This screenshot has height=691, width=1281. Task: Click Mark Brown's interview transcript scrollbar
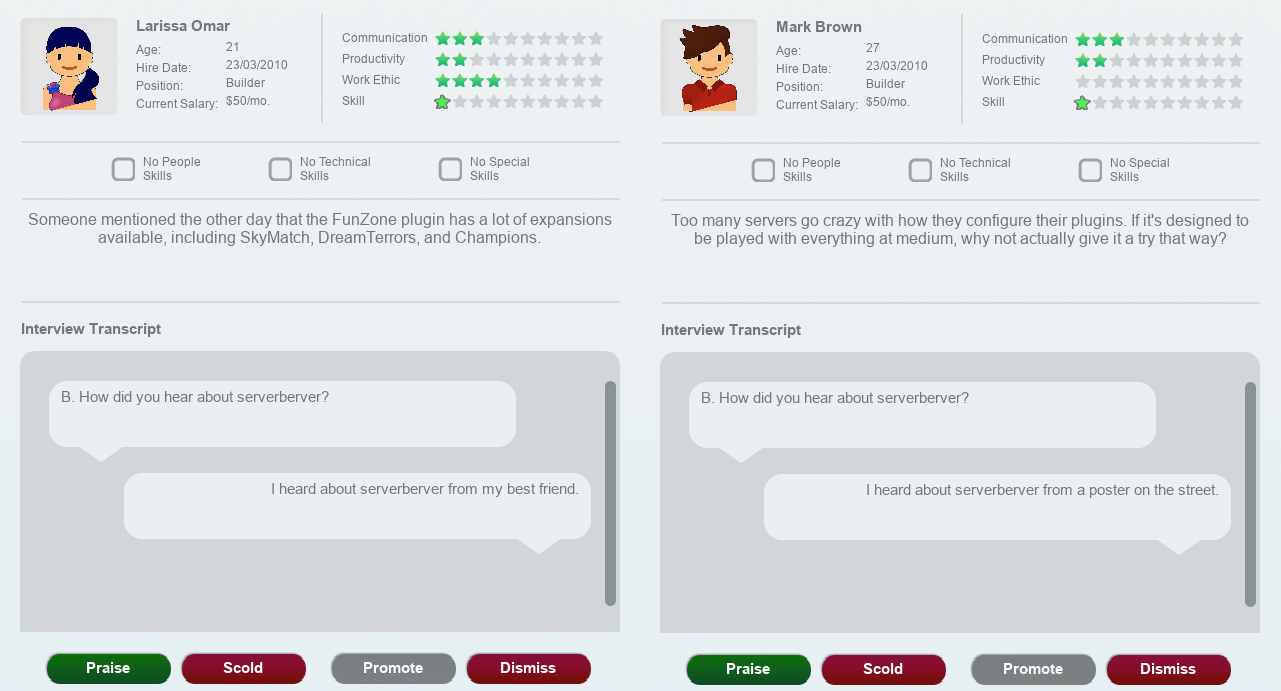click(x=1250, y=494)
